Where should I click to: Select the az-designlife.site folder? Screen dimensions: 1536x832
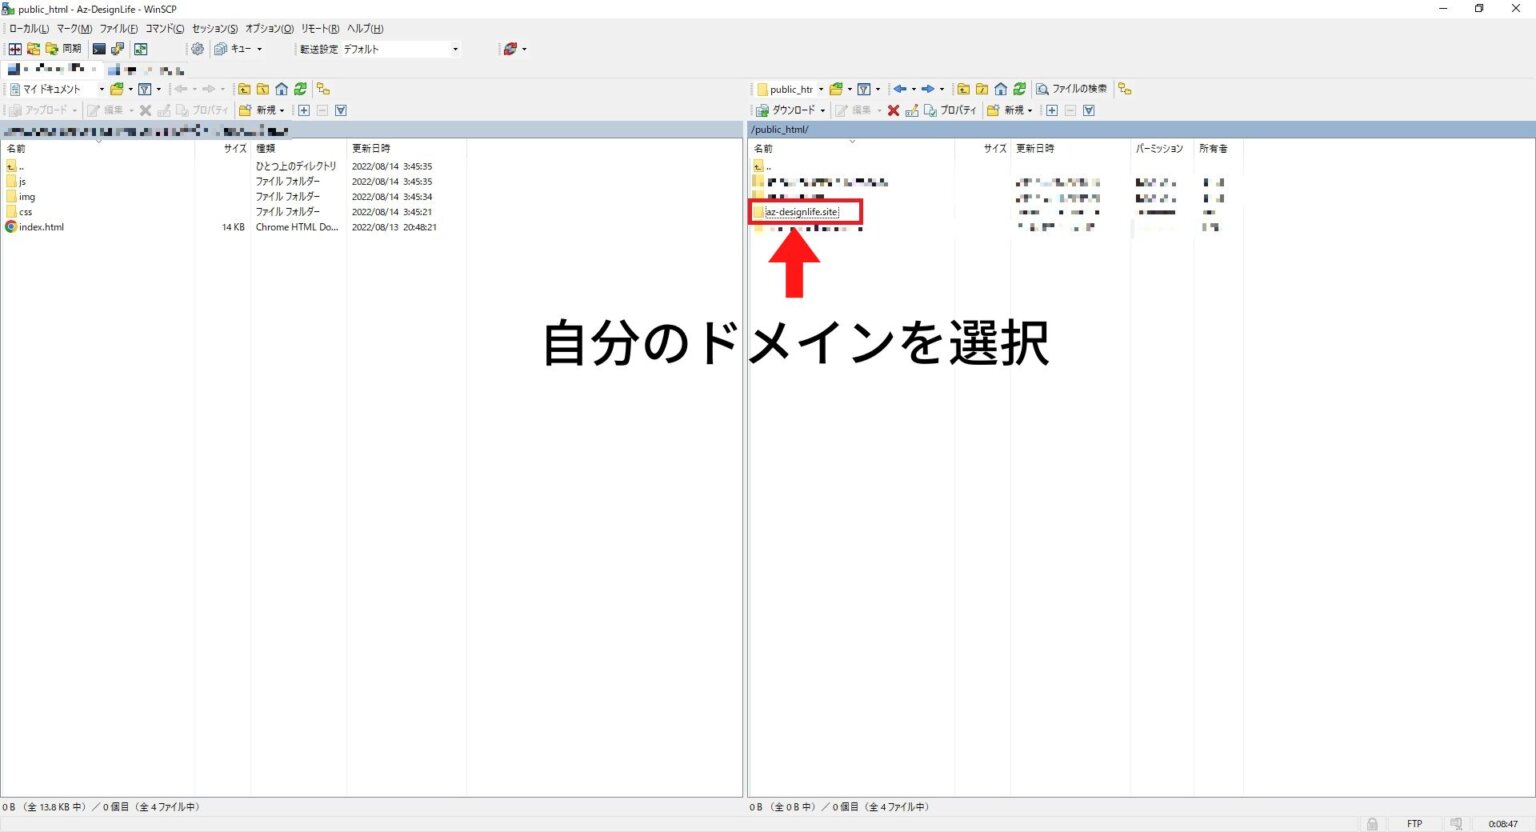coord(801,212)
